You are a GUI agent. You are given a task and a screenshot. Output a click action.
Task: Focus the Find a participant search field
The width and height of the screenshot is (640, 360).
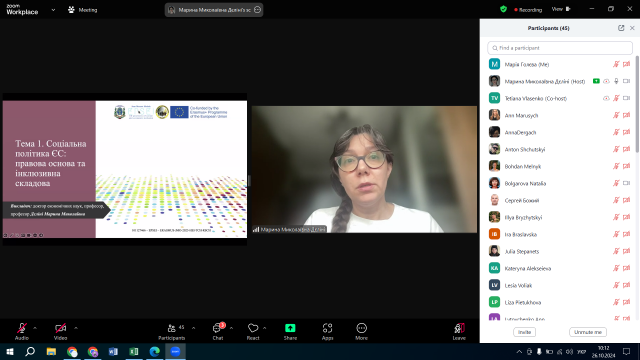(x=560, y=48)
